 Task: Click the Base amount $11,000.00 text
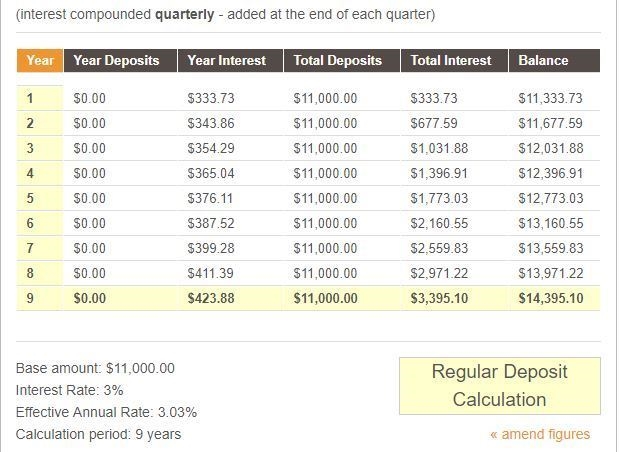pos(95,368)
